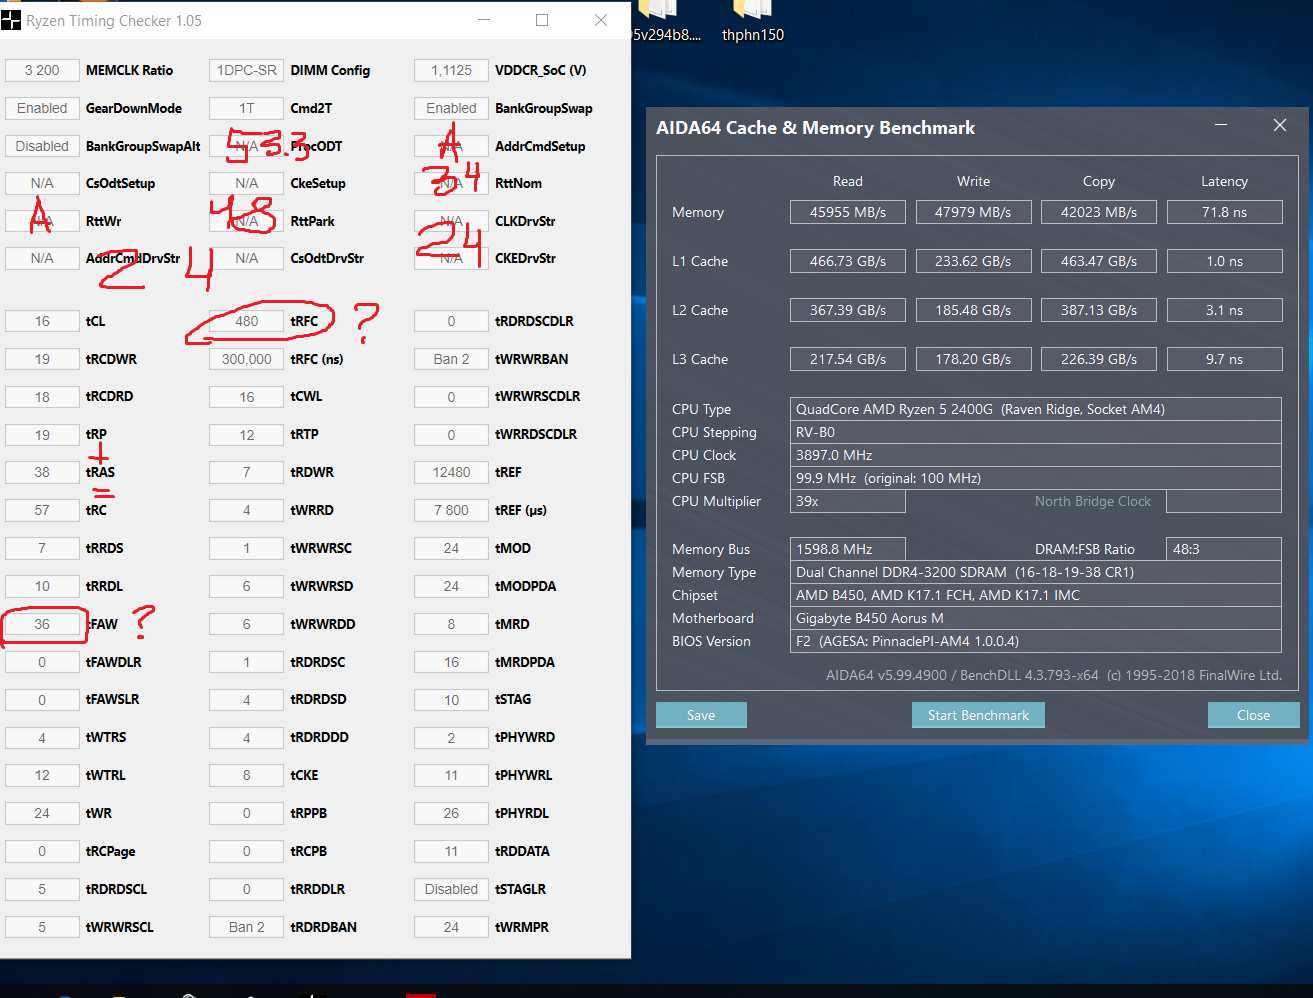This screenshot has width=1313, height=998.
Task: Click the Close button in AIDA64 window
Action: tap(1253, 715)
